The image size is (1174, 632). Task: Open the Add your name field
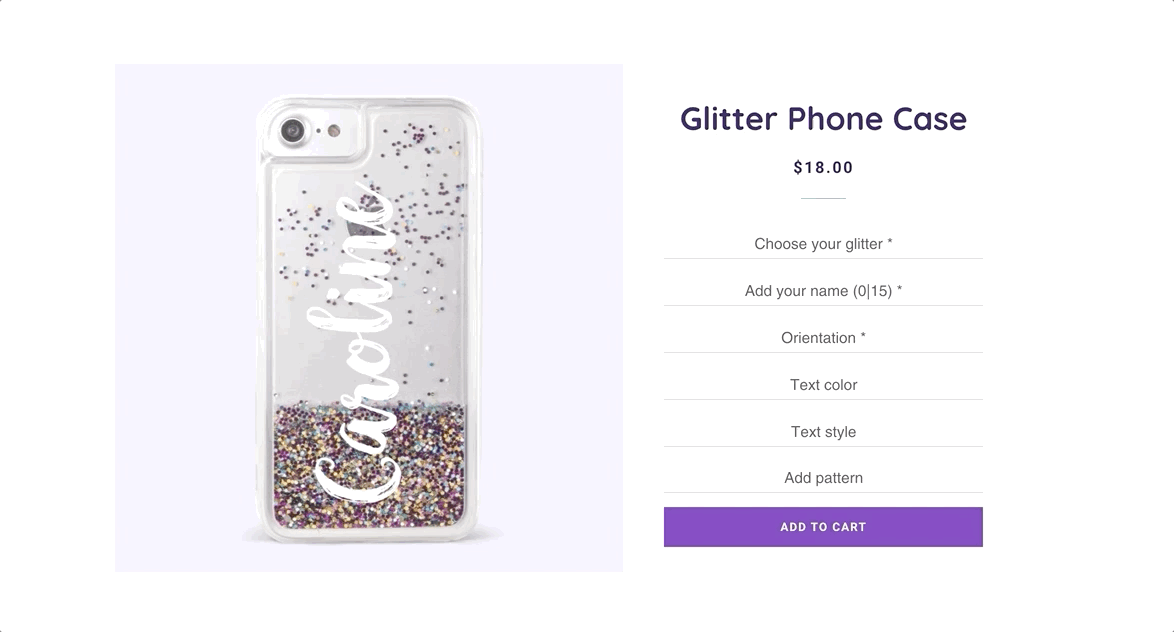823,291
